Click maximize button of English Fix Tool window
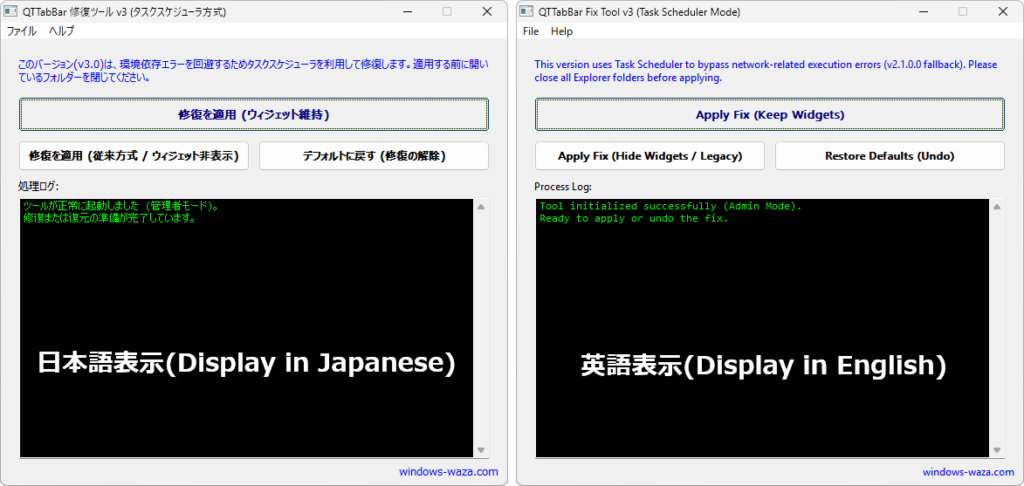The width and height of the screenshot is (1024, 486). [x=963, y=11]
